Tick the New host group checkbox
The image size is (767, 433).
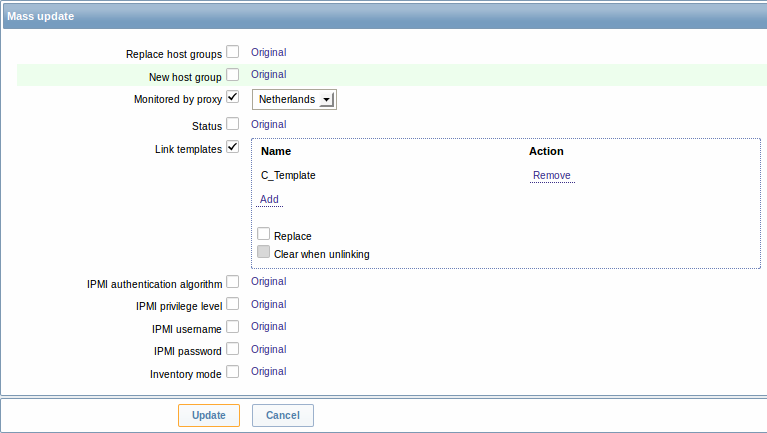(232, 74)
